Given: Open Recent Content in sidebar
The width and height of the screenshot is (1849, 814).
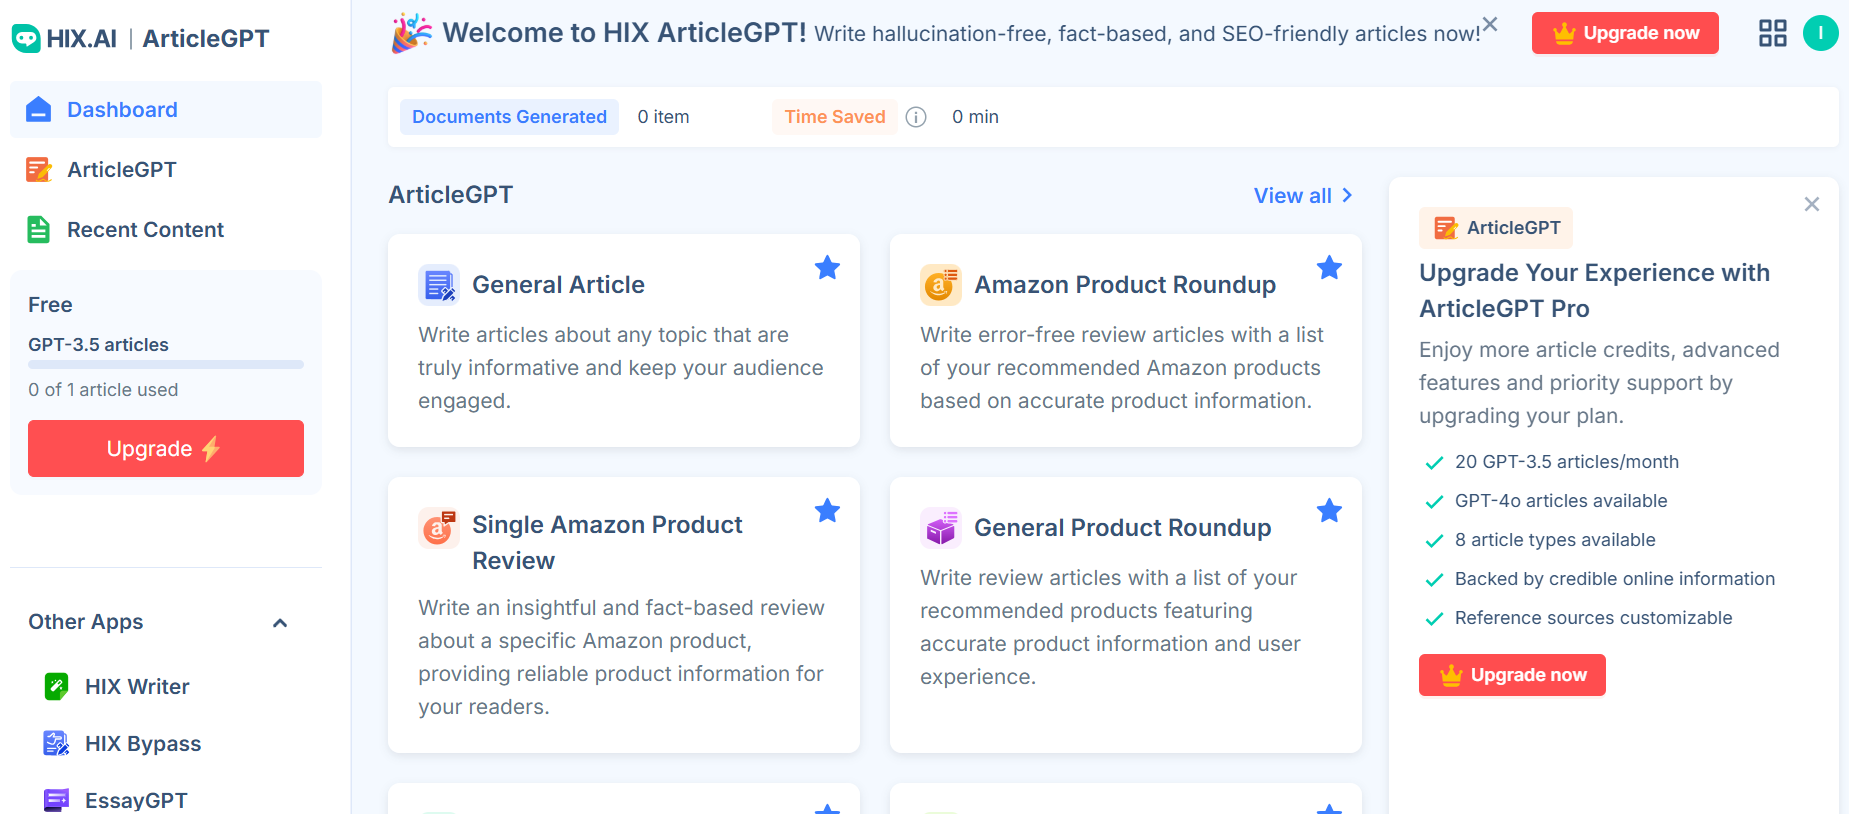Looking at the screenshot, I should [x=166, y=230].
